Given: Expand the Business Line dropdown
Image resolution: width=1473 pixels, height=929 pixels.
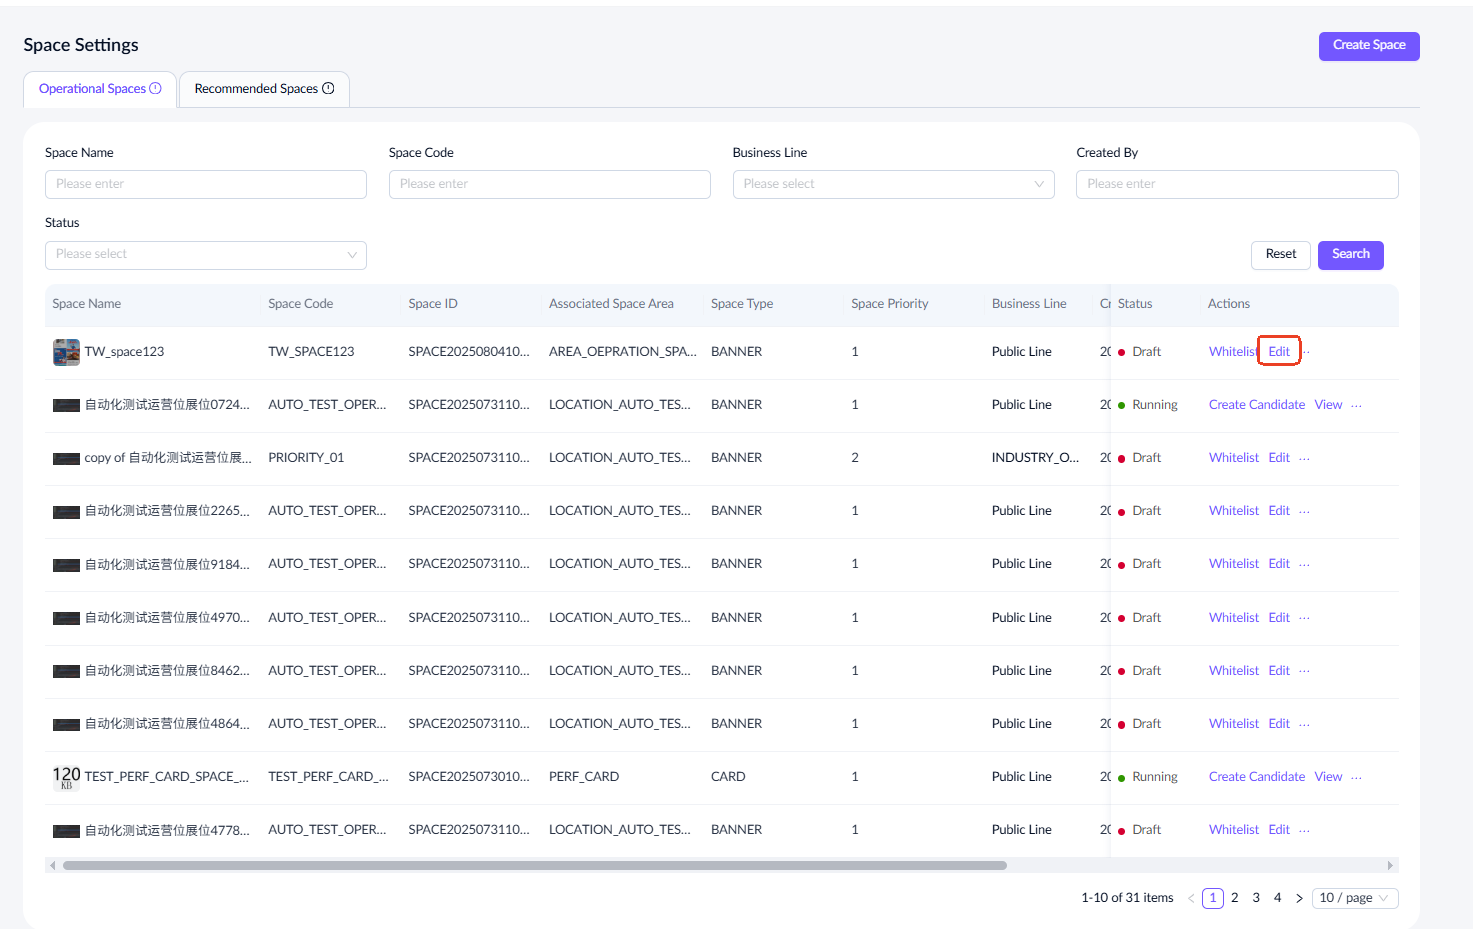Looking at the screenshot, I should 893,184.
